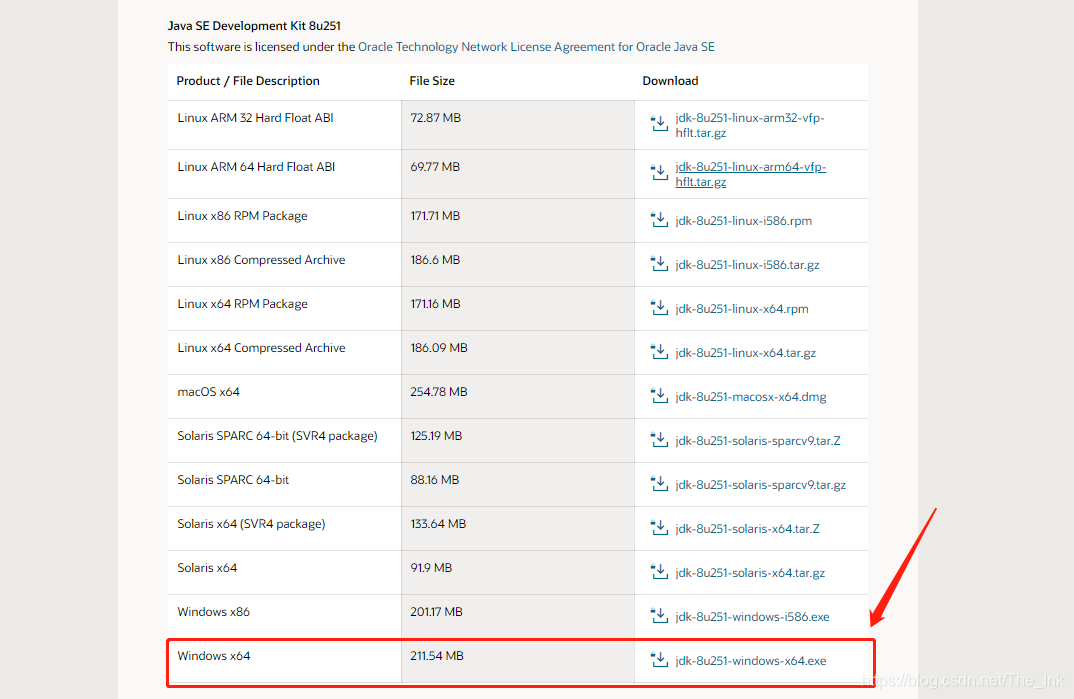The image size is (1074, 699).
Task: Download jdk-8u251-solaris-x64.tar.Z link
Action: pyautogui.click(x=747, y=529)
